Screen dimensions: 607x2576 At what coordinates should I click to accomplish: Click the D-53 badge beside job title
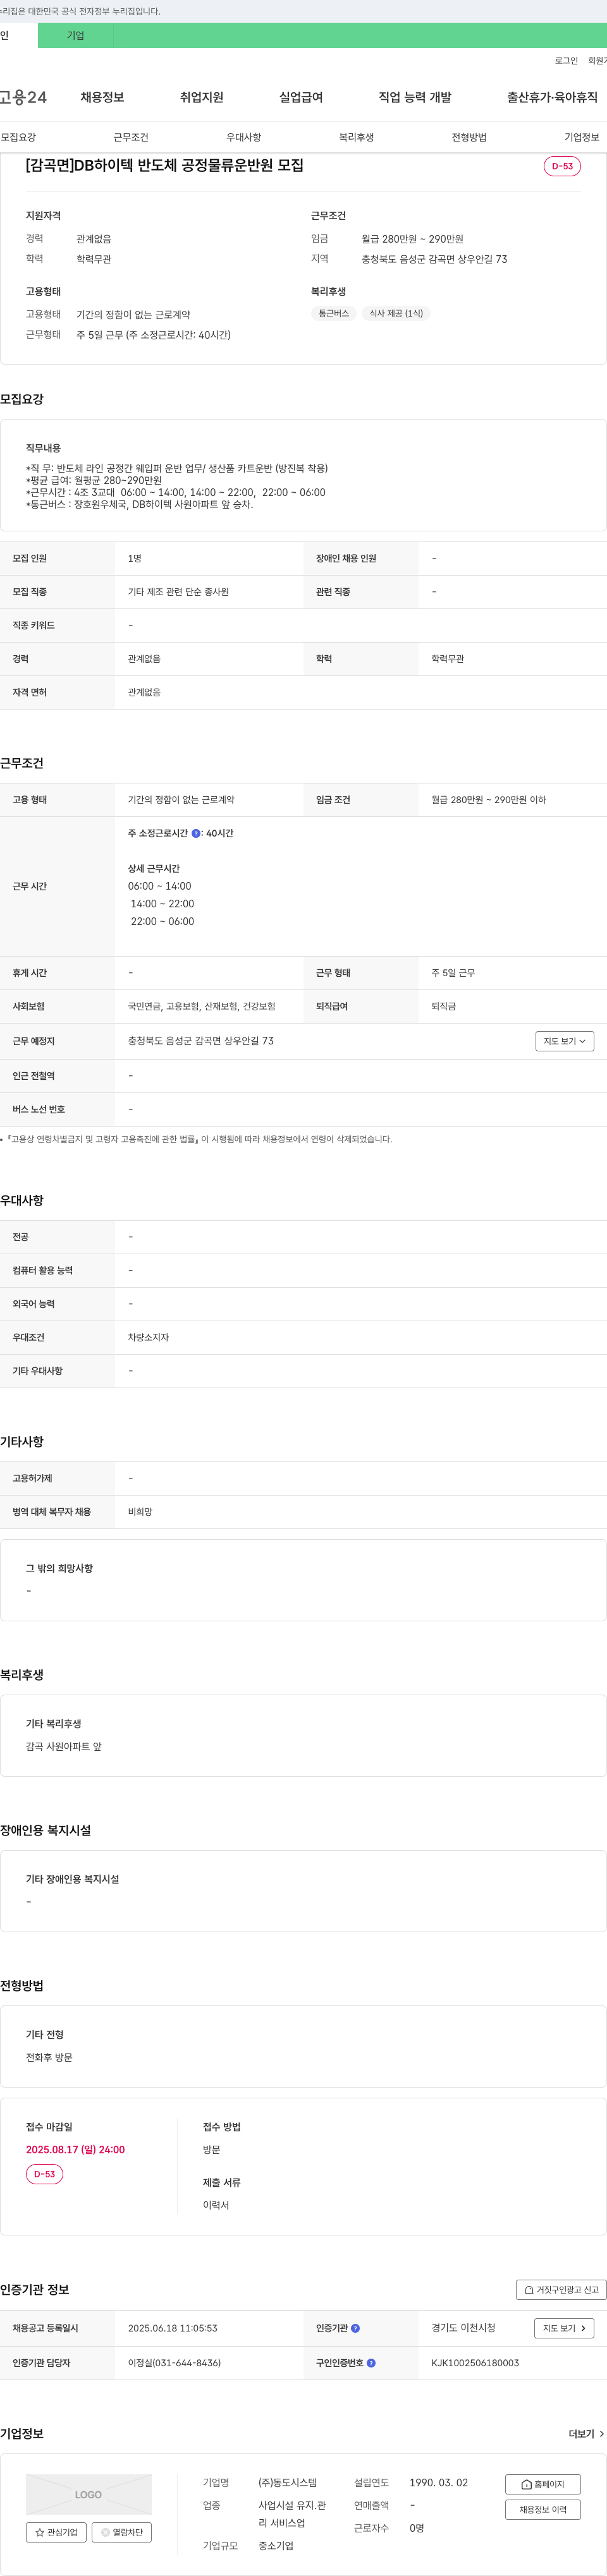[562, 166]
